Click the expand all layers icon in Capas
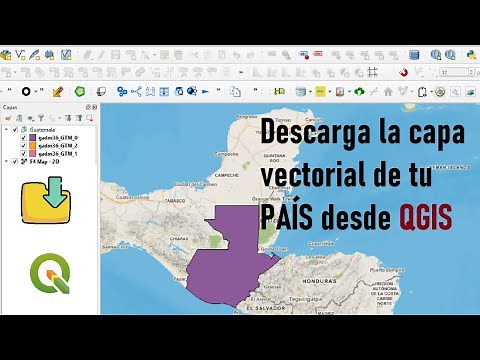480x360 pixels. pos(68,118)
